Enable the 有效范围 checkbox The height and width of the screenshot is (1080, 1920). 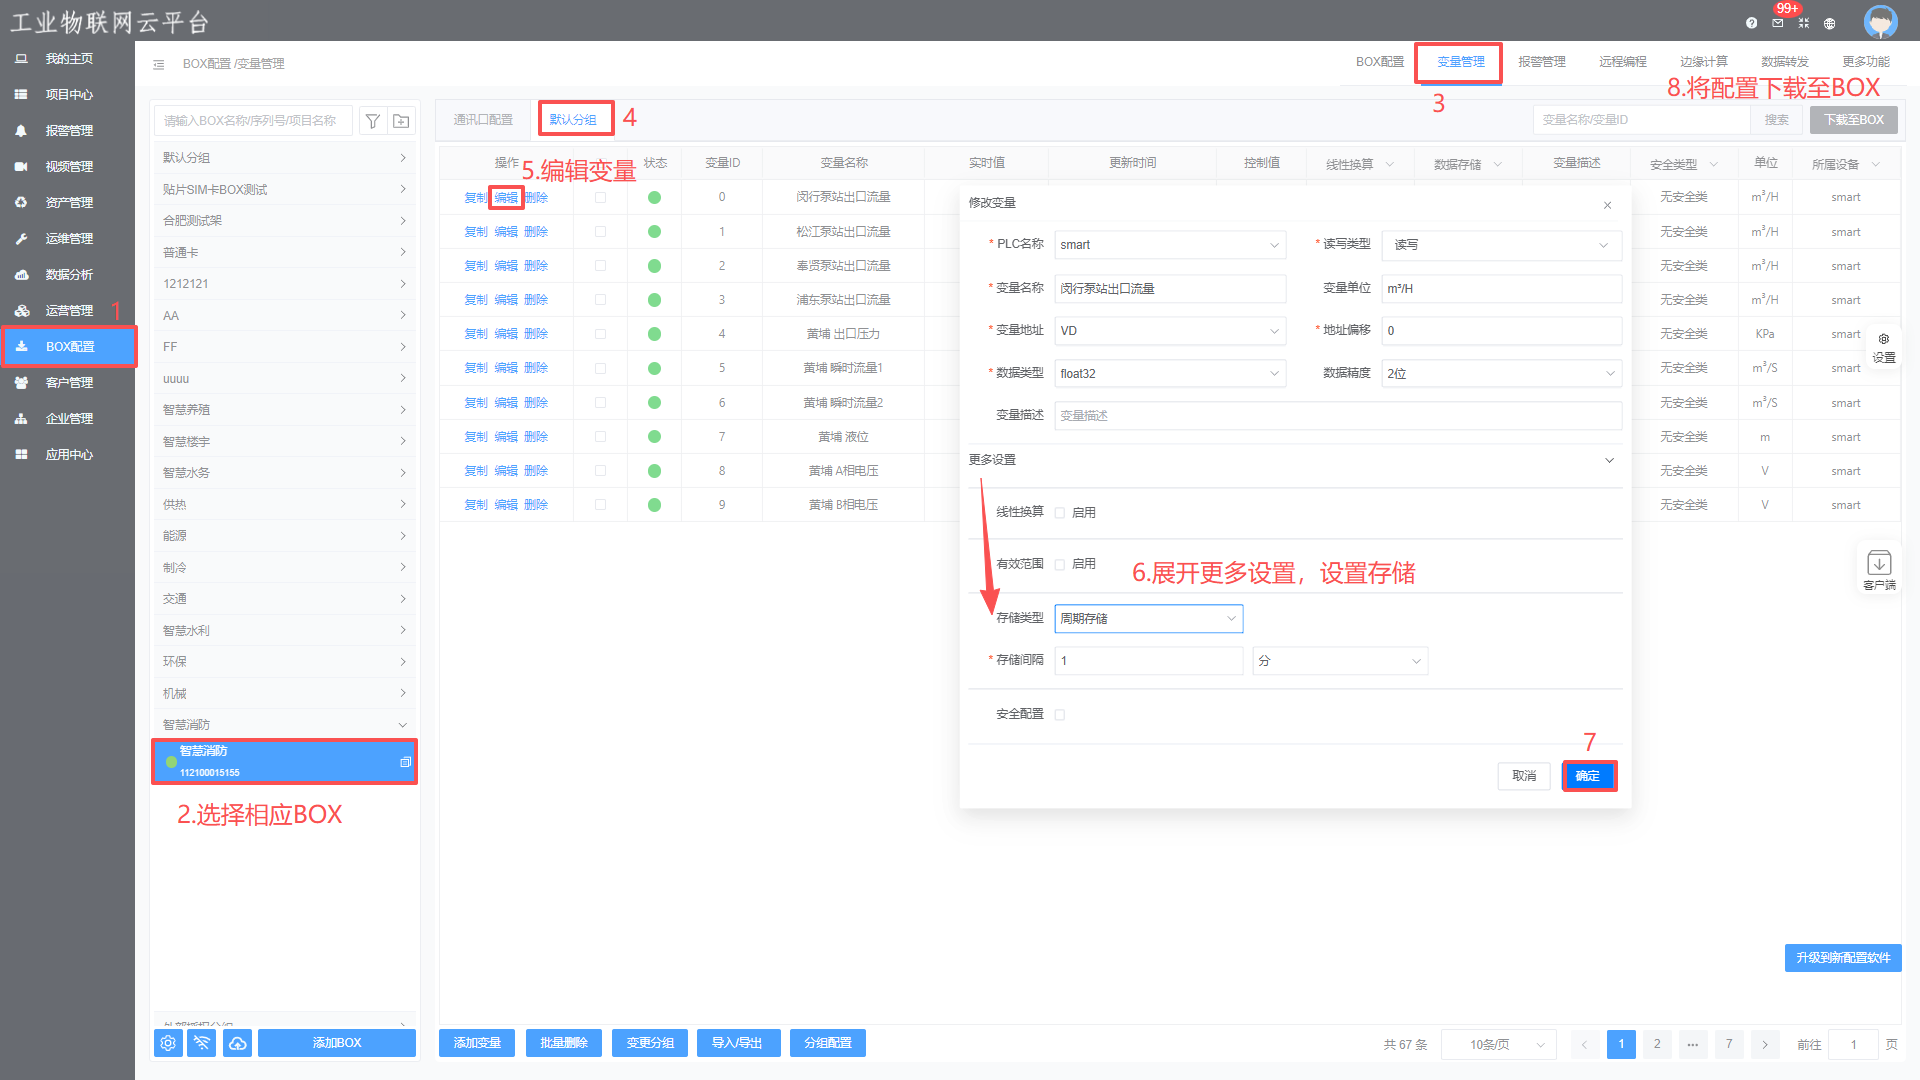pos(1060,565)
